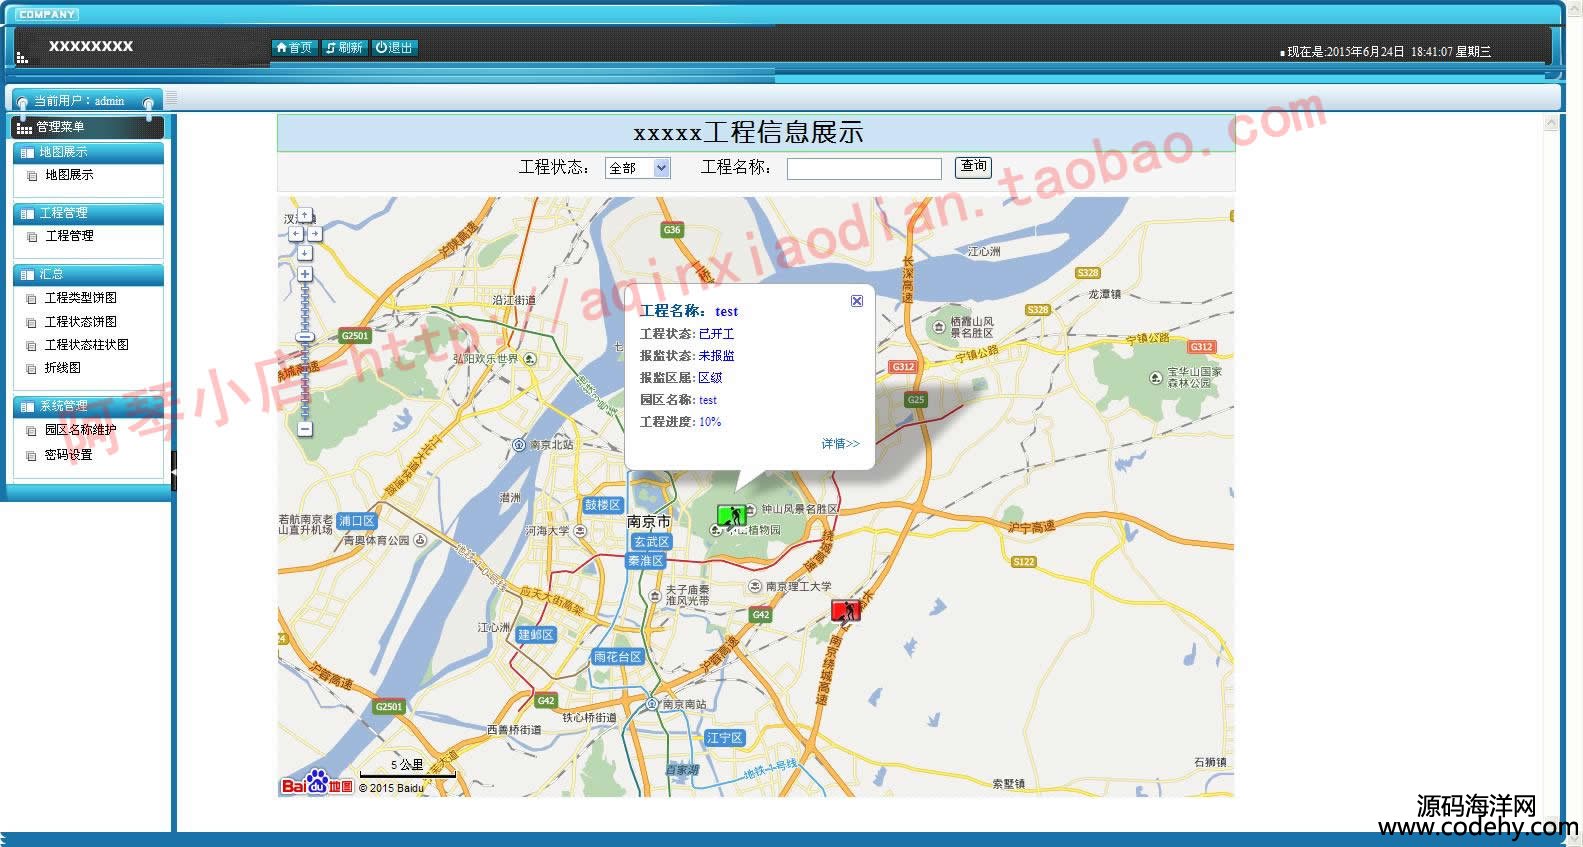Click the green construction marker on map
The width and height of the screenshot is (1583, 847).
point(731,516)
